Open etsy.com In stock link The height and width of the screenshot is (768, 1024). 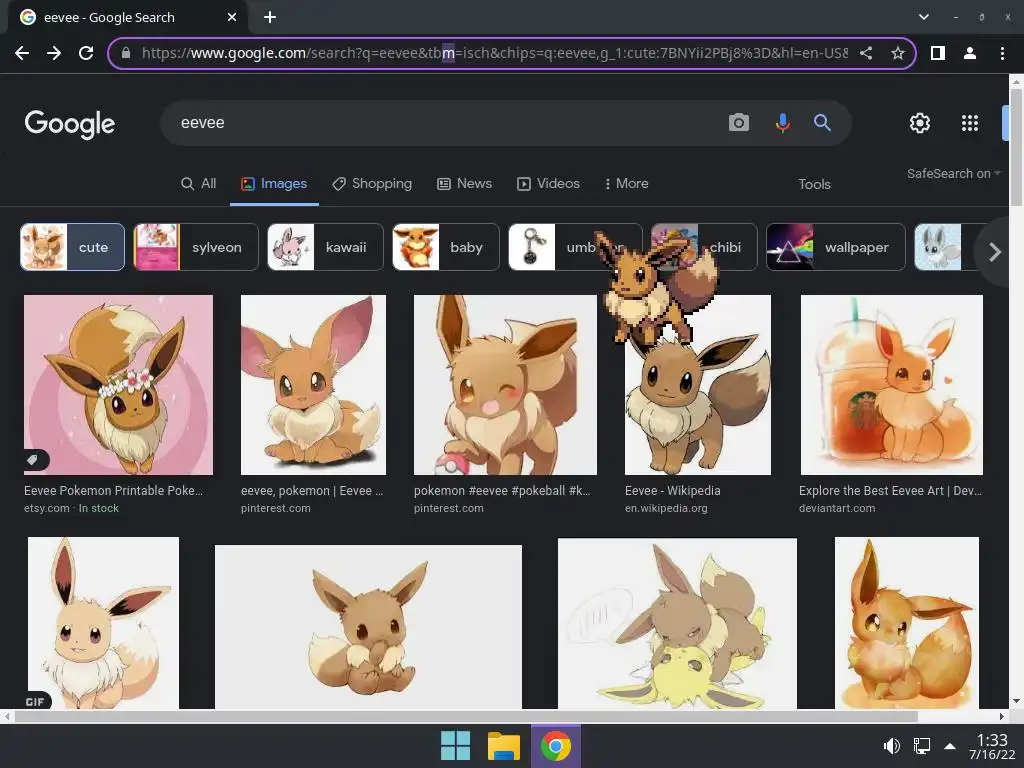click(71, 508)
